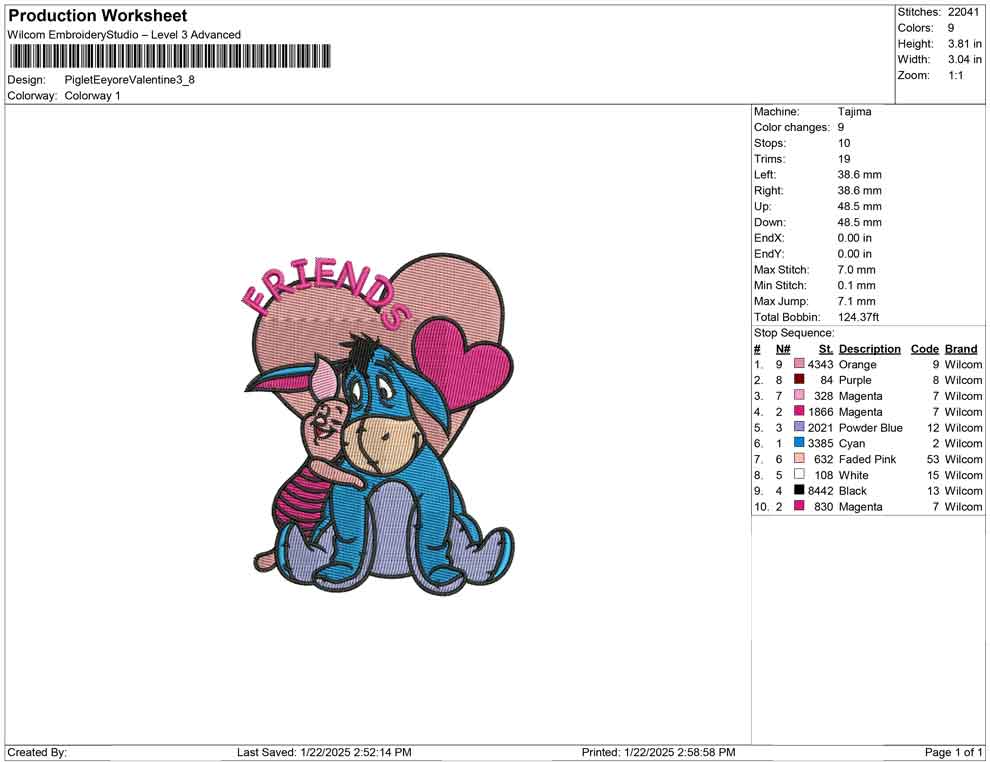Image resolution: width=990 pixels, height=762 pixels.
Task: Click the code '53' in Faded Pink row
Action: point(933,459)
